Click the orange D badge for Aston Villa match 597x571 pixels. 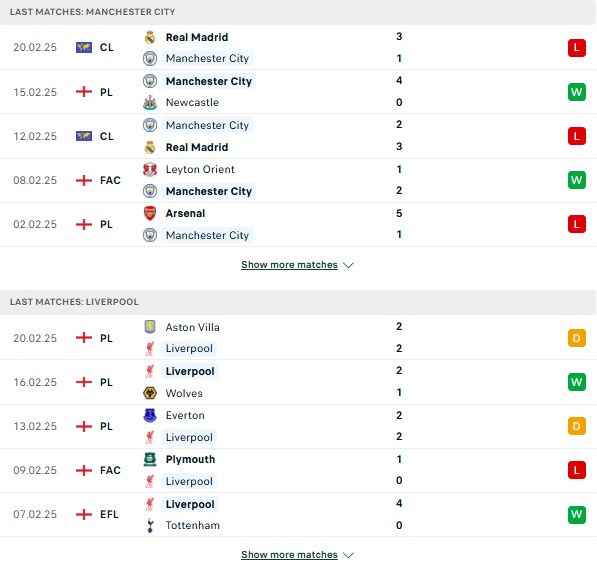coord(576,338)
